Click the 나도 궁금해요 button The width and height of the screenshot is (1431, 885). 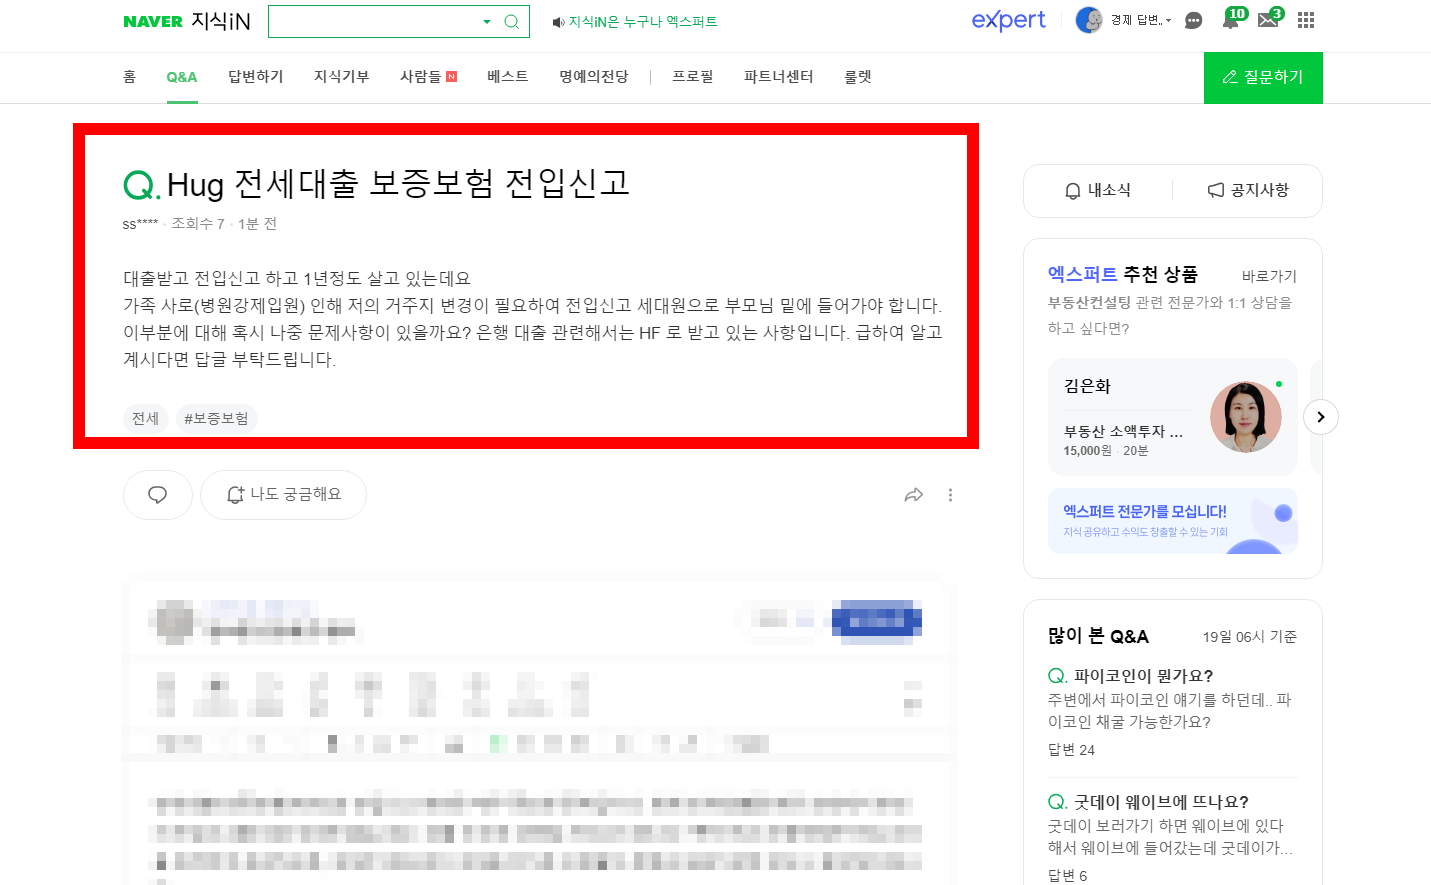(x=283, y=494)
